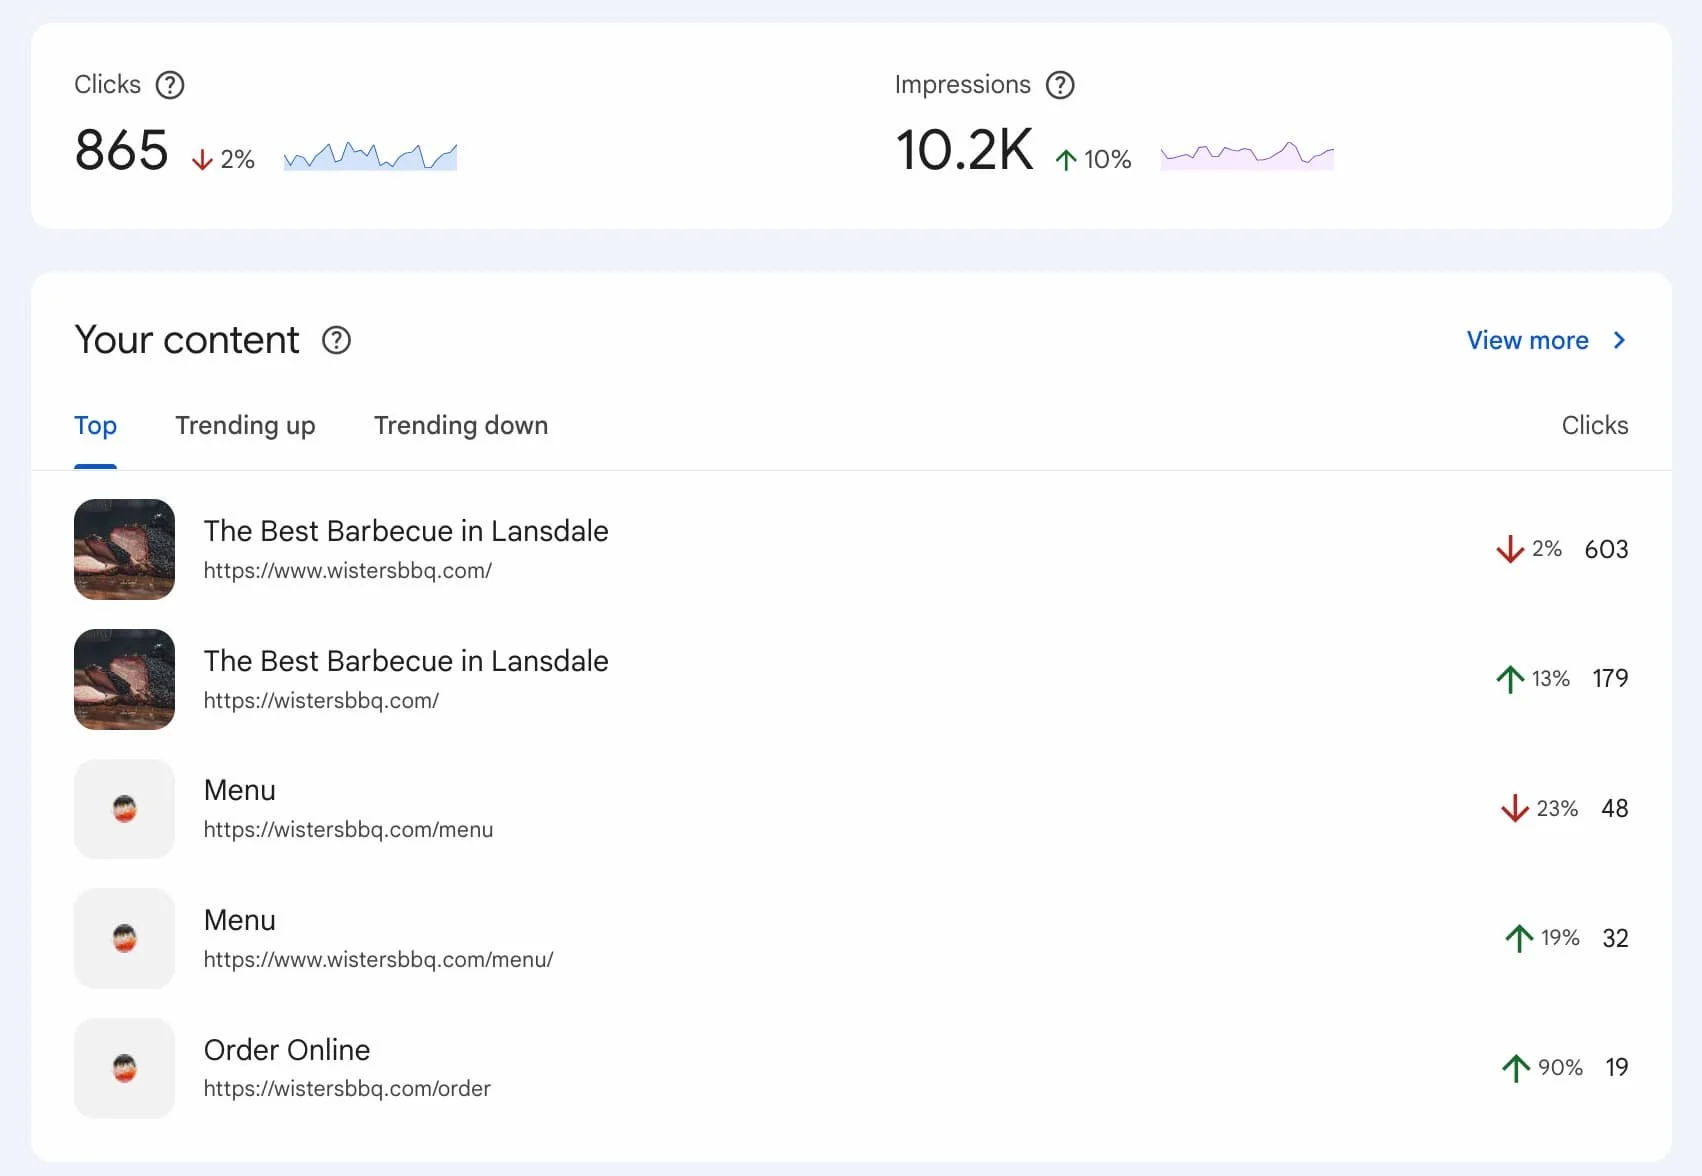Open the Menu title with 48 clicks
This screenshot has width=1702, height=1176.
(240, 790)
